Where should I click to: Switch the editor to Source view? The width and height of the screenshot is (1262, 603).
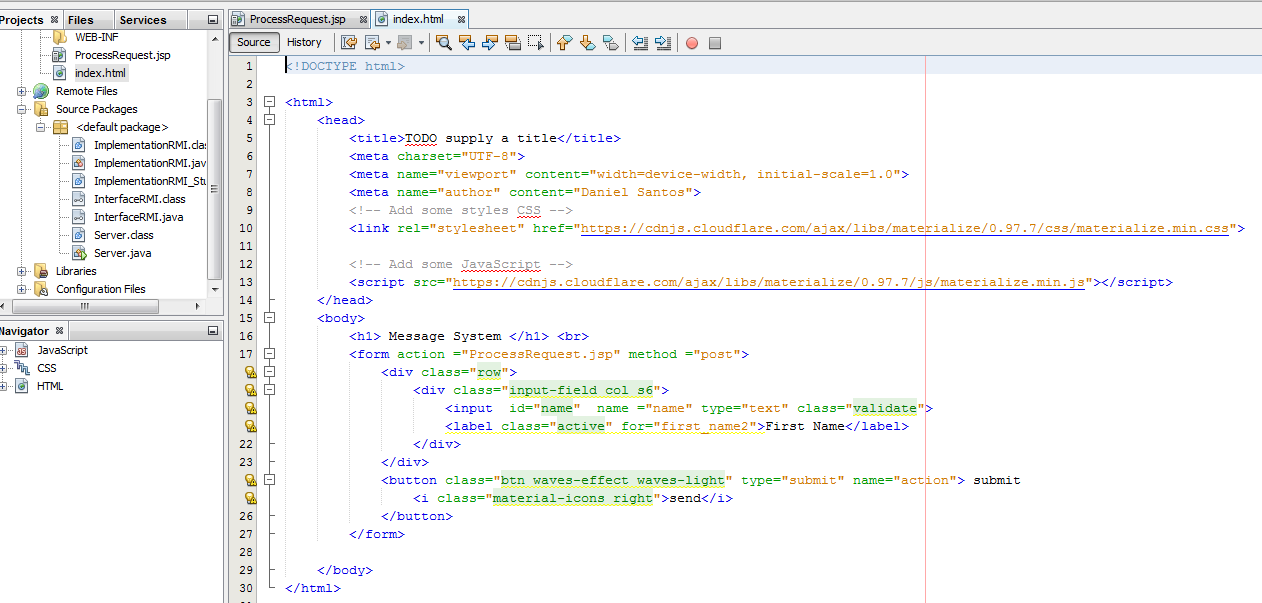[x=254, y=42]
